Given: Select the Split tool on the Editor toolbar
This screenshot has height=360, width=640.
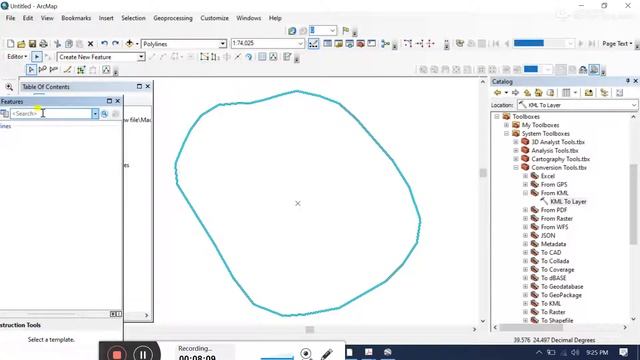Looking at the screenshot, I should [238, 57].
